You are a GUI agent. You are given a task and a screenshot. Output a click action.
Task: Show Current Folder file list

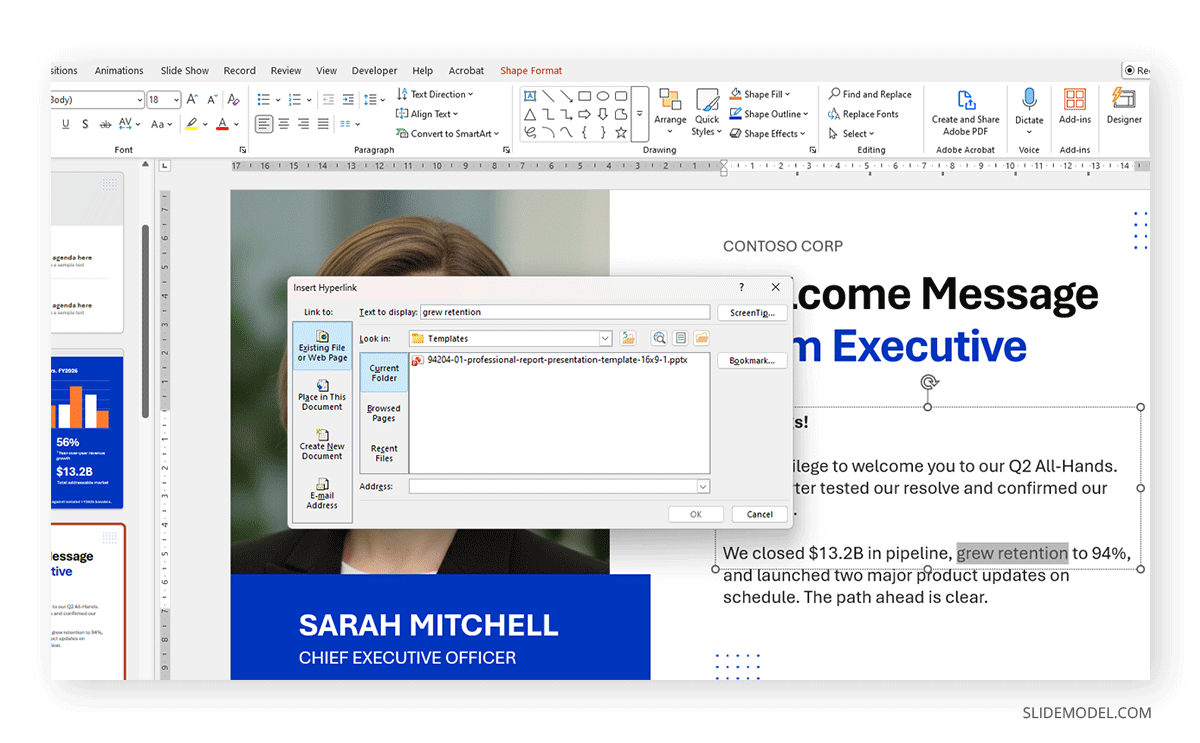pos(384,373)
